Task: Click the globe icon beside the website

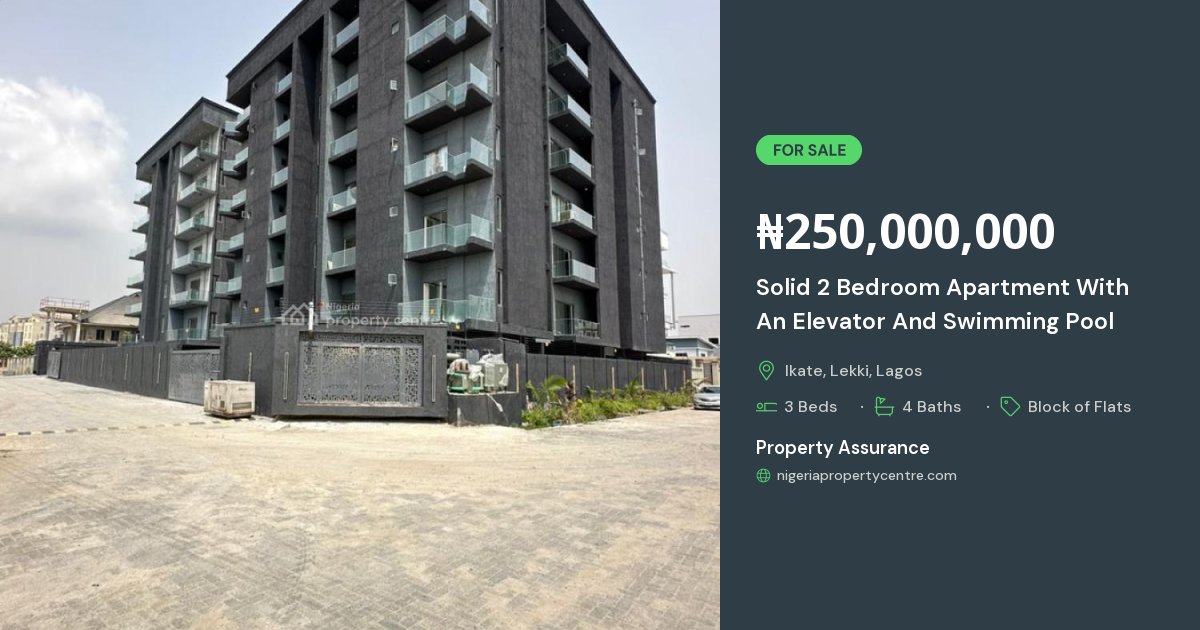Action: (x=763, y=476)
